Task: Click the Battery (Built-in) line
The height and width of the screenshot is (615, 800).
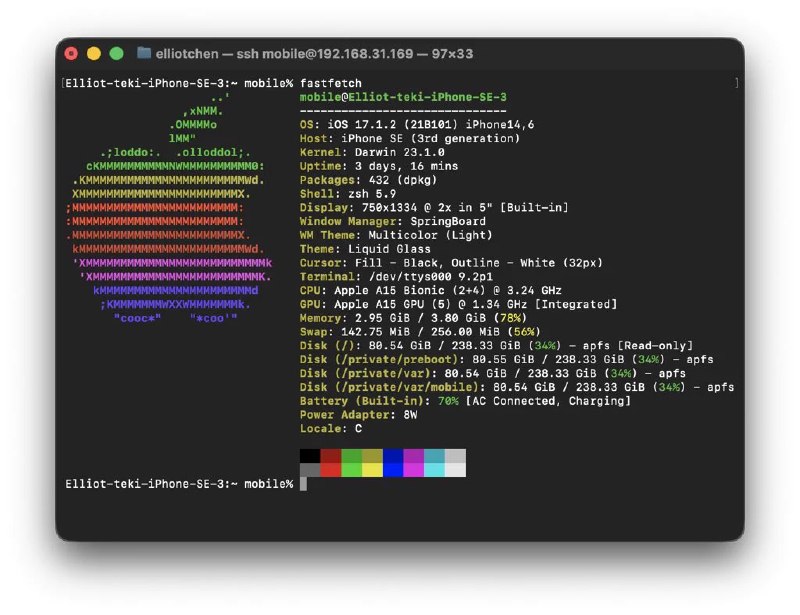Action: (465, 401)
